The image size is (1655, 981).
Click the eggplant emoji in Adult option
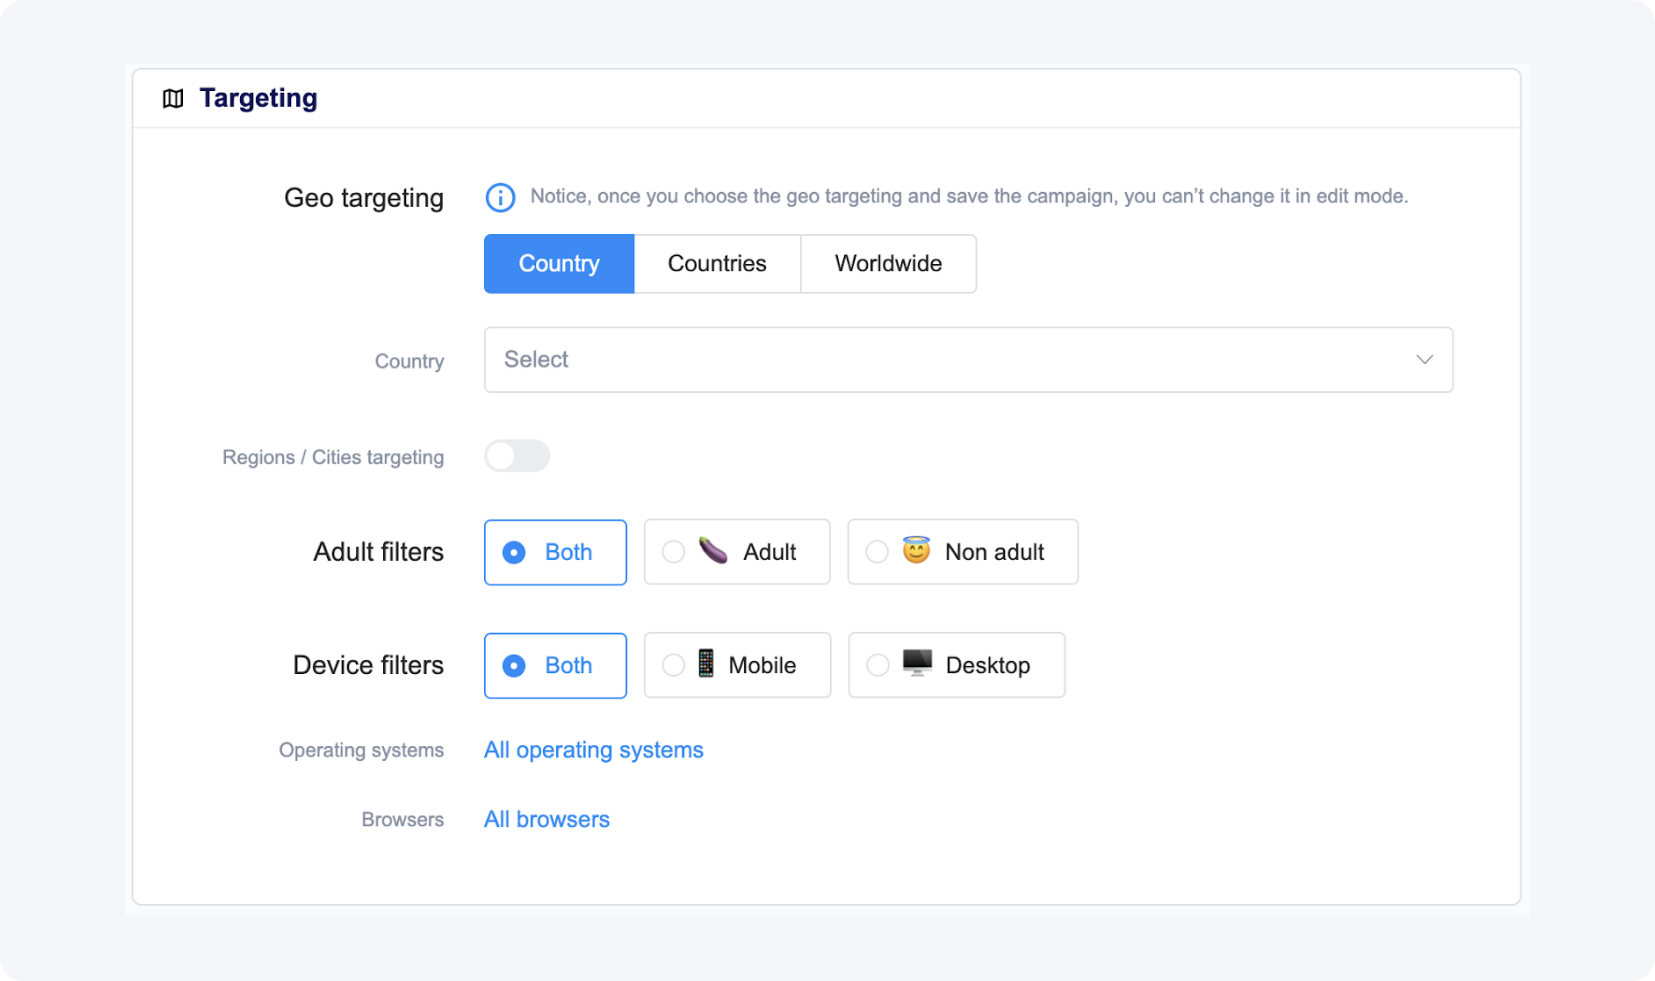click(713, 550)
